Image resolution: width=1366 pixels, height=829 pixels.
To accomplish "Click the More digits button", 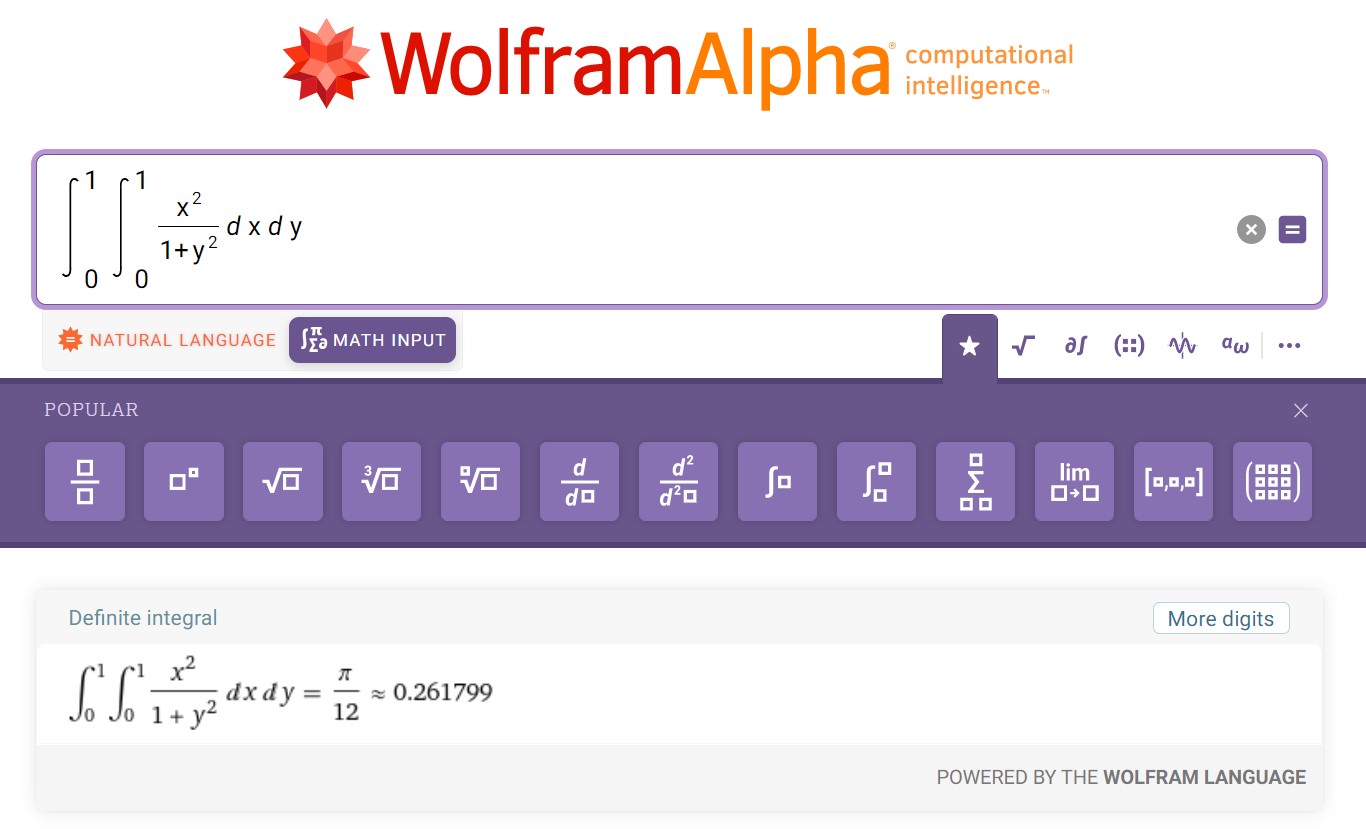I will pos(1221,618).
